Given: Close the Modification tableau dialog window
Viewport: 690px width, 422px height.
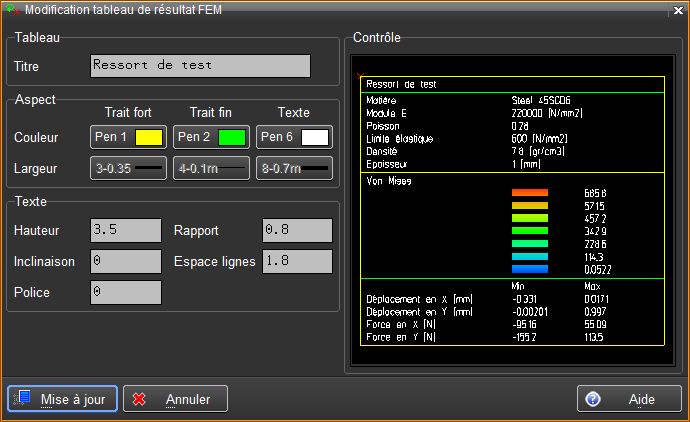Looking at the screenshot, I should point(675,10).
